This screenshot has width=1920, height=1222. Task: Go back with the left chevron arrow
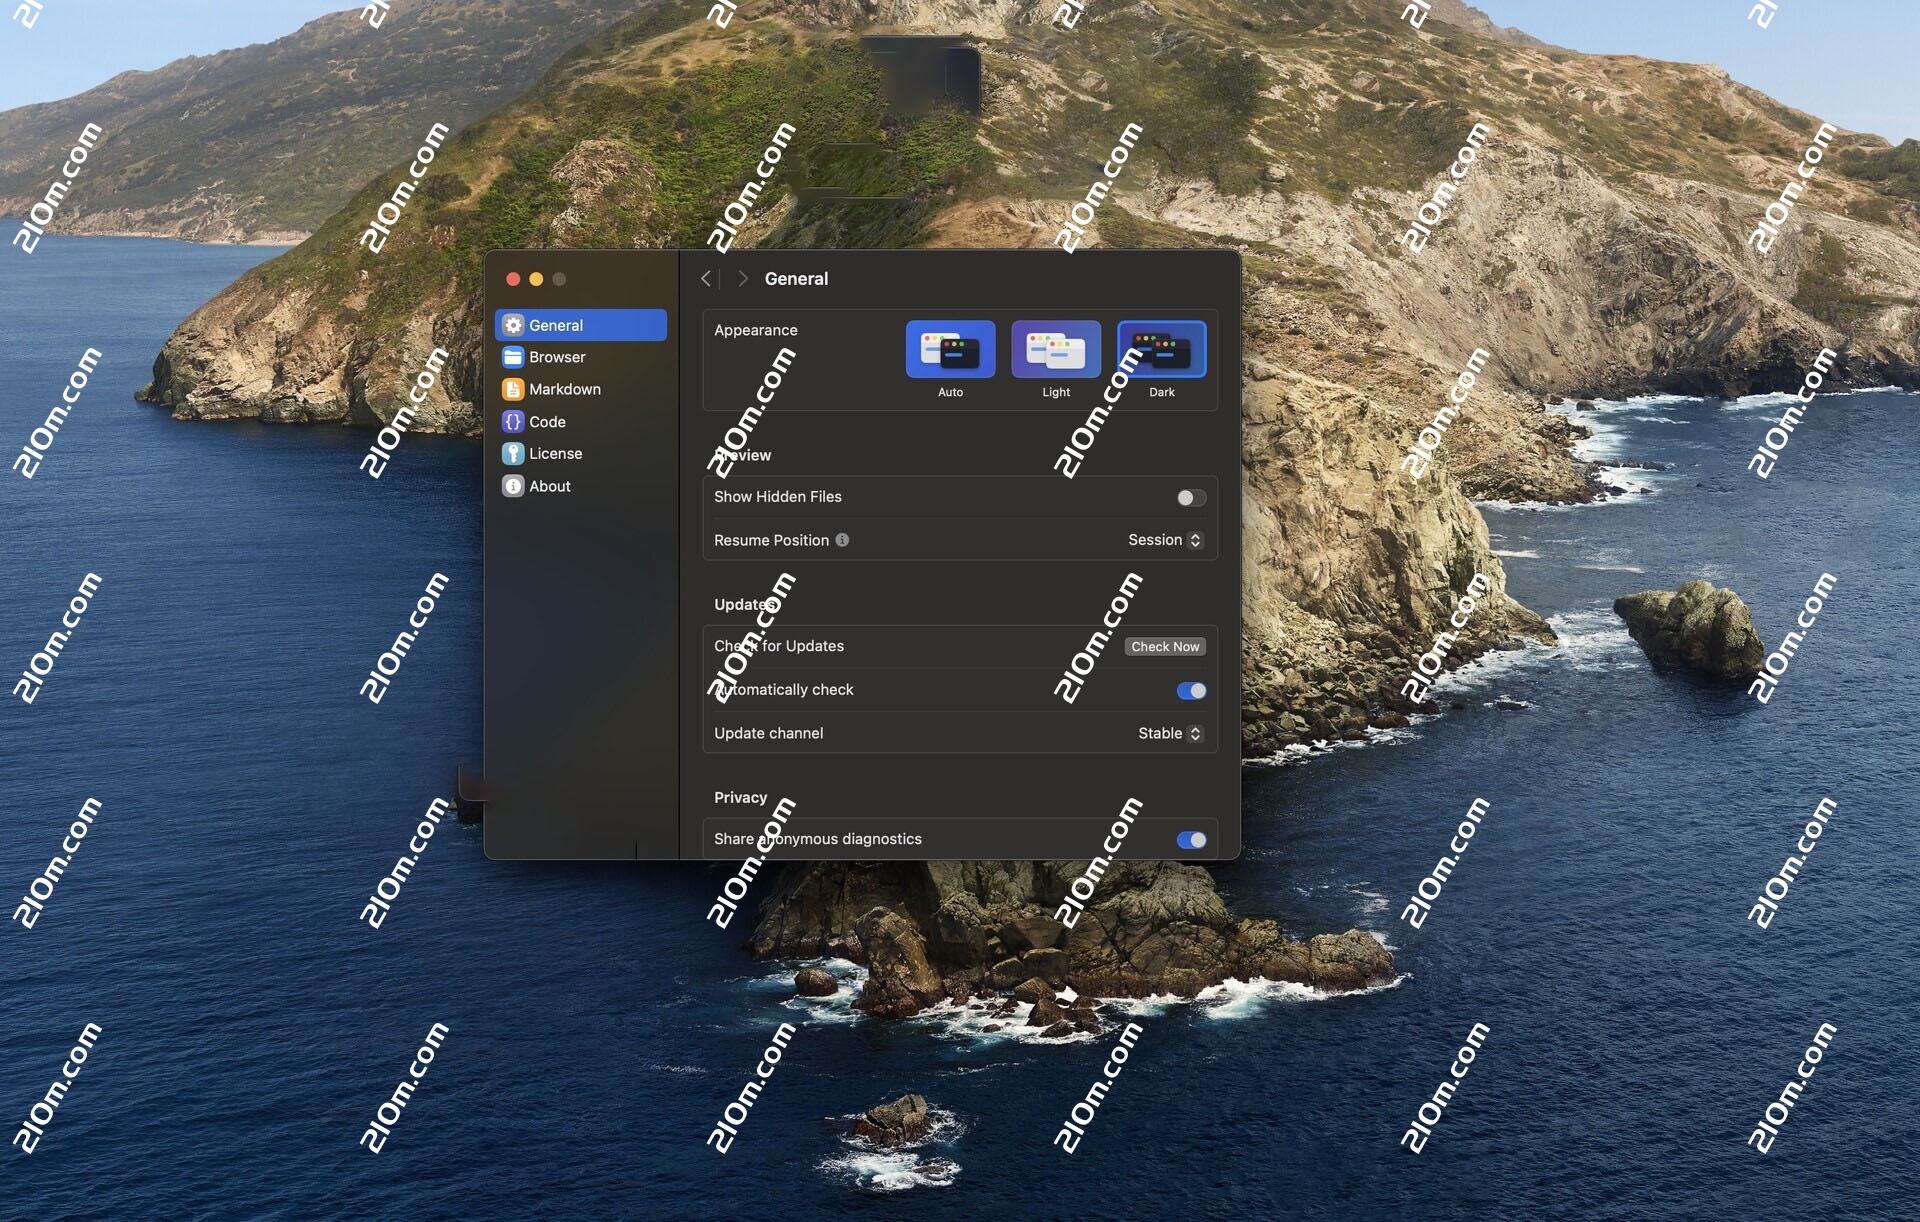pyautogui.click(x=706, y=279)
